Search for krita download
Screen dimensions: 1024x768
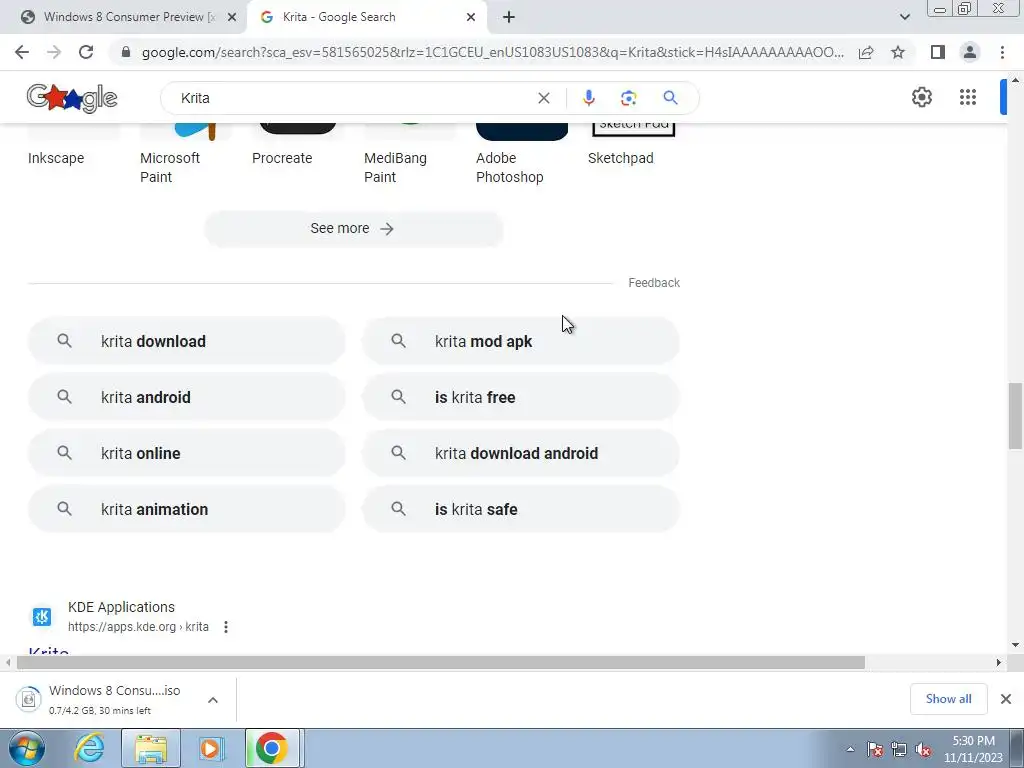[186, 341]
